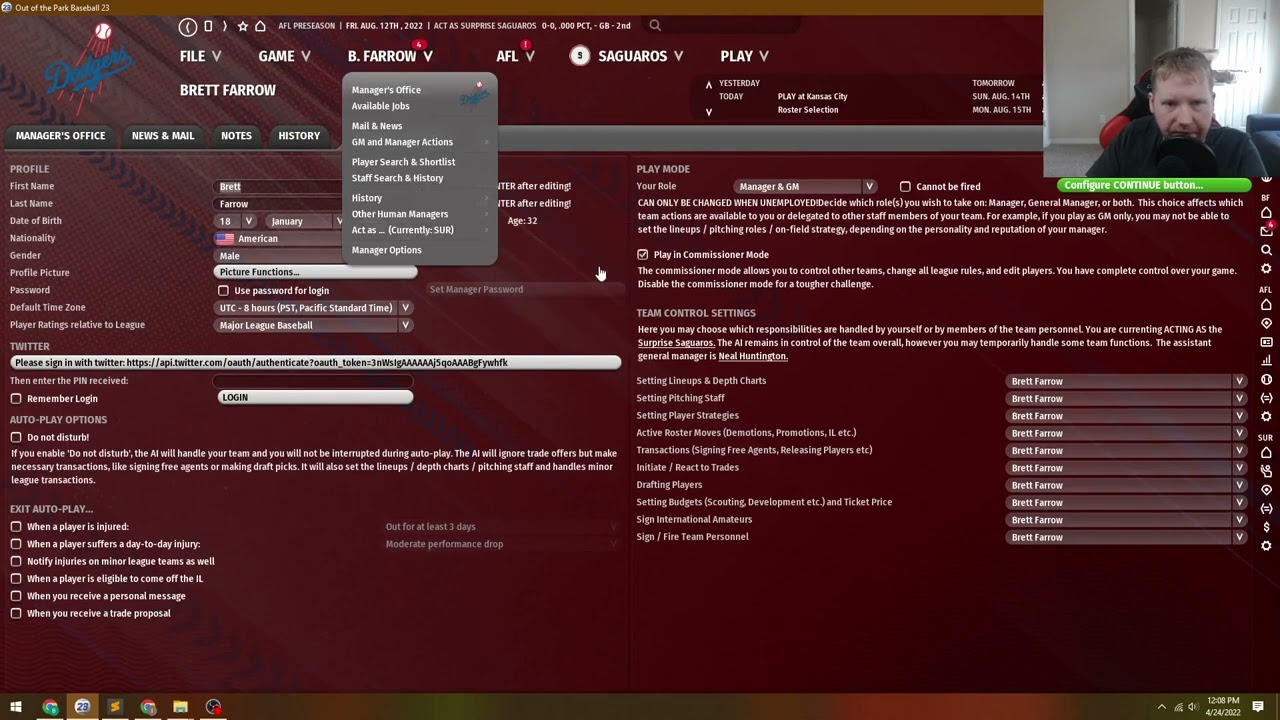The width and height of the screenshot is (1280, 720).
Task: Open the AFL settings gear in sidebar
Action: [x=1266, y=416]
